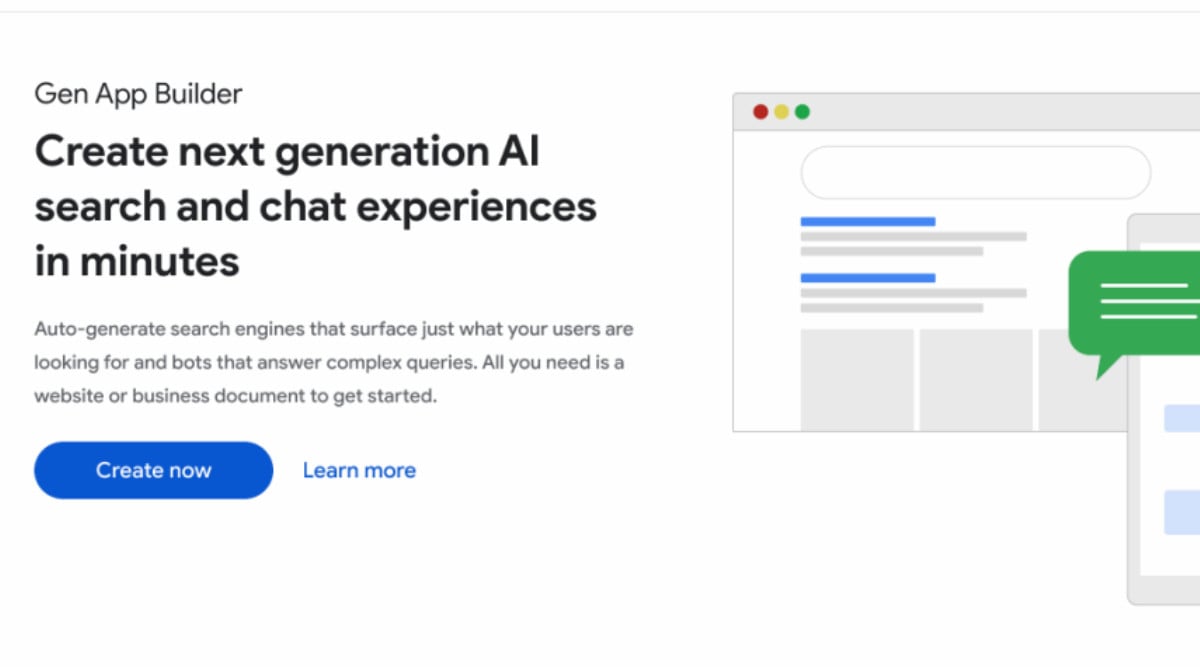
Task: Click the red window dot in the mockup
Action: (x=761, y=111)
